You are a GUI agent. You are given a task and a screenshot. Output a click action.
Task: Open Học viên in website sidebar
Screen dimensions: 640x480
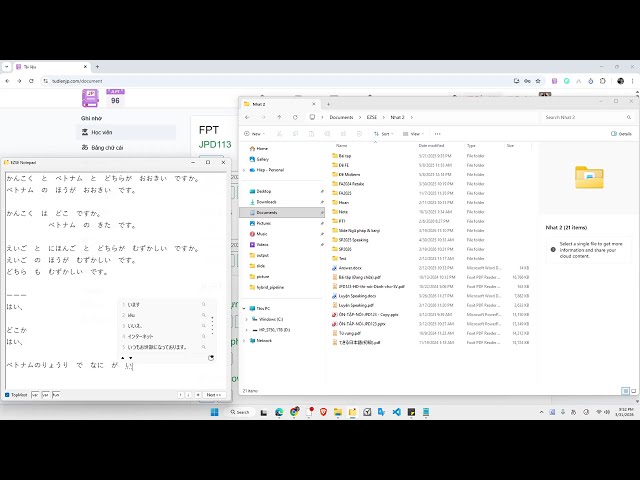tap(126, 132)
